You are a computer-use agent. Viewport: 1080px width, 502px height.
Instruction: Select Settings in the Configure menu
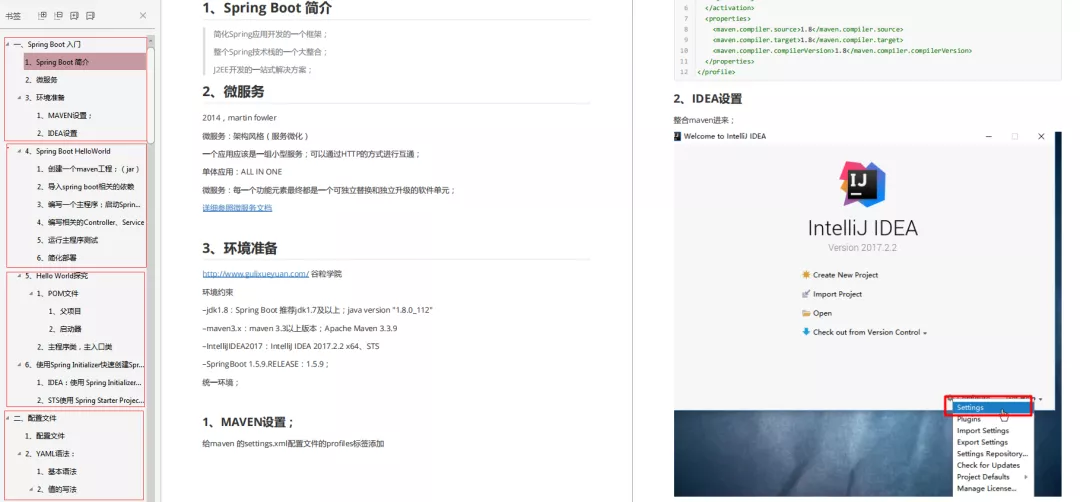click(970, 408)
